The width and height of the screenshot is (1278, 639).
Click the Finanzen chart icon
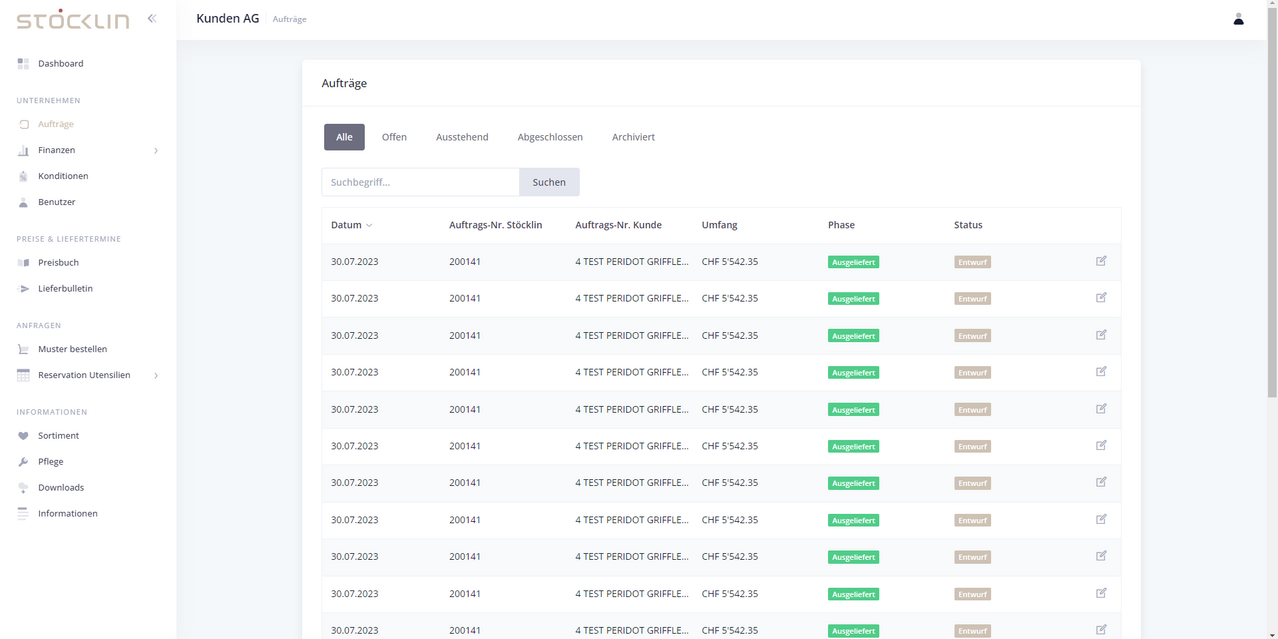tap(23, 150)
